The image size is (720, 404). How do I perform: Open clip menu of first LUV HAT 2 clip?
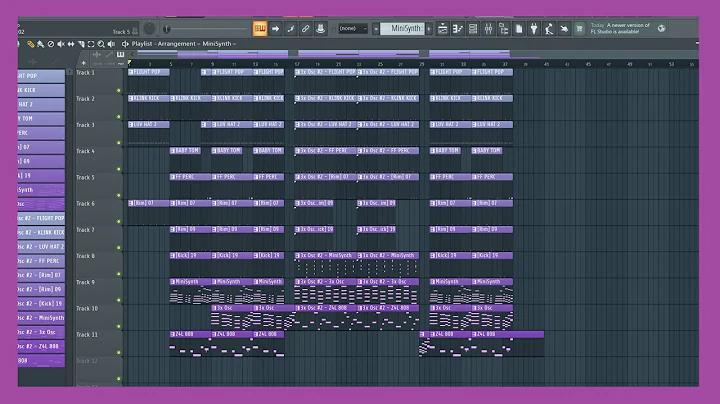coord(131,124)
